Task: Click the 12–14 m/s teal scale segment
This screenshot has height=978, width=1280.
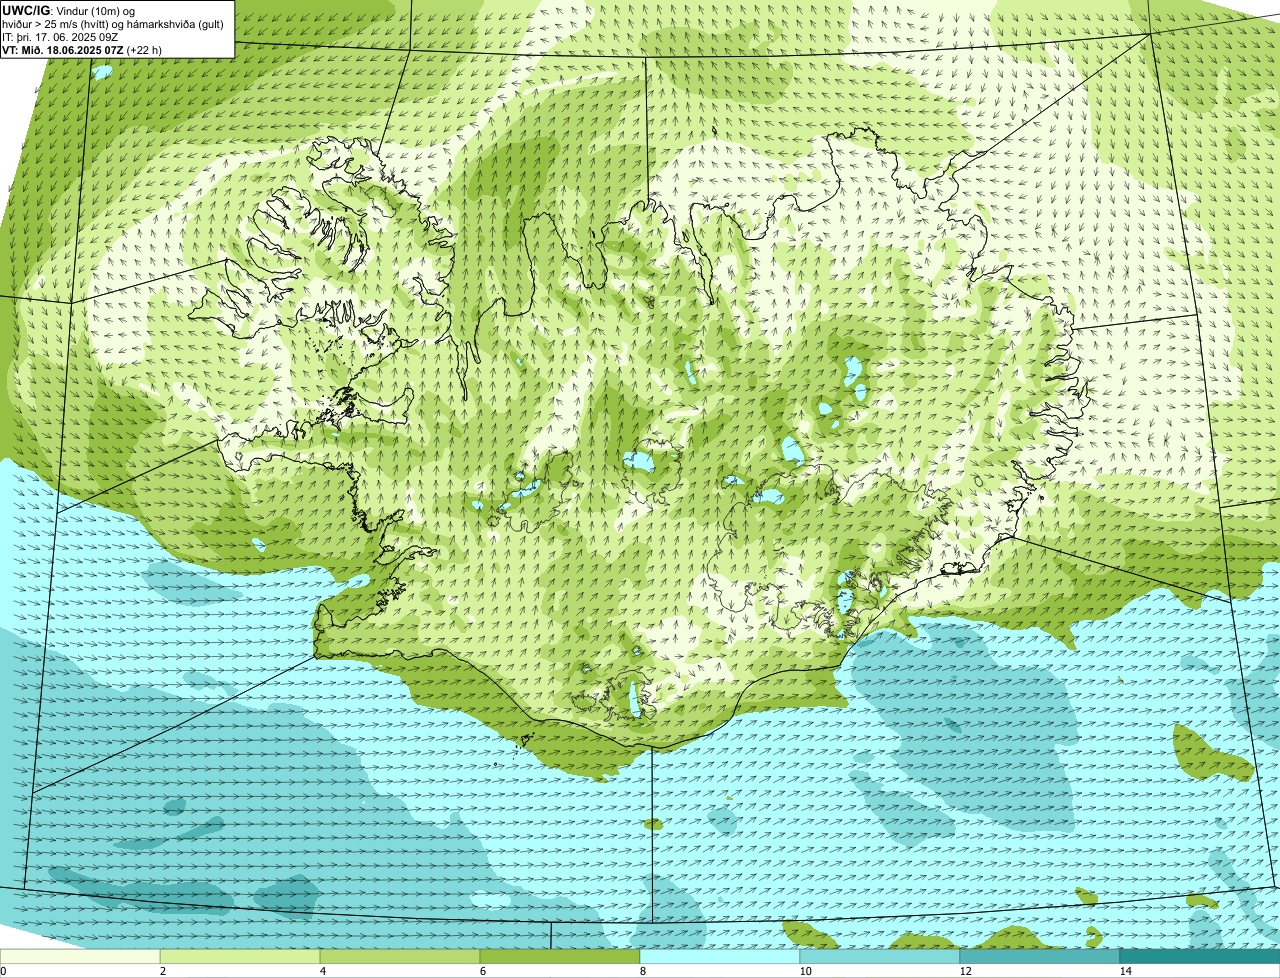Action: coord(1040,956)
